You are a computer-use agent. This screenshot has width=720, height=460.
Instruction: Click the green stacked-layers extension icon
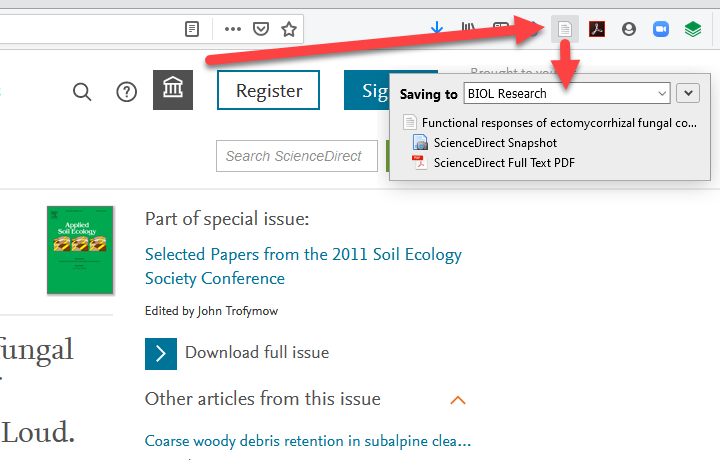(693, 29)
